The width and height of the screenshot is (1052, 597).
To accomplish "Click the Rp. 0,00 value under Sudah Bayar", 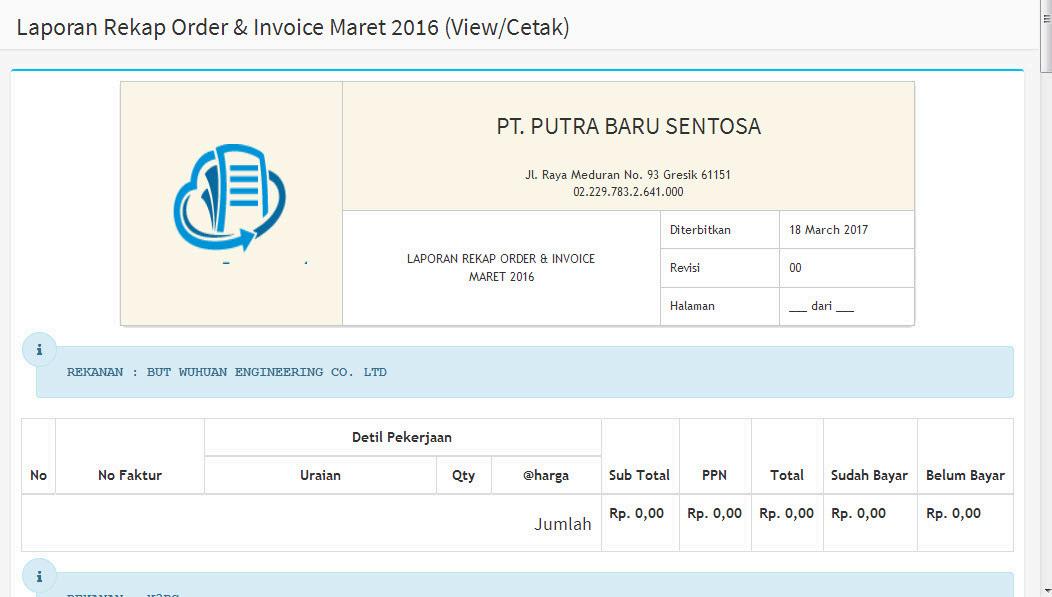I will (859, 513).
